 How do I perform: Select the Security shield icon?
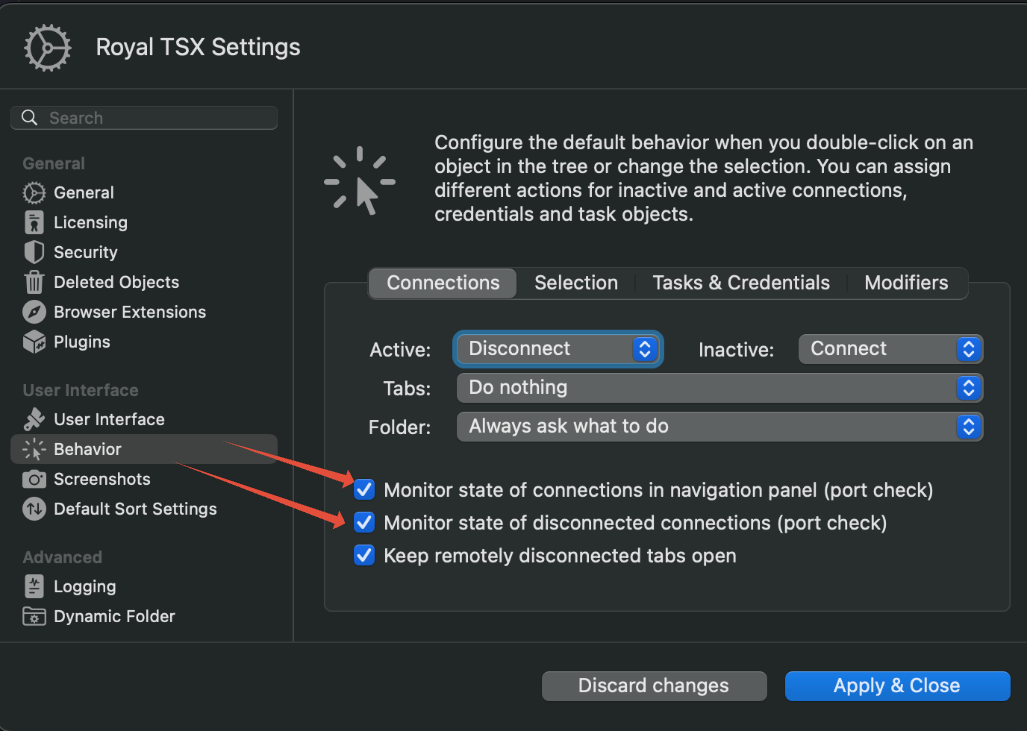[x=34, y=252]
